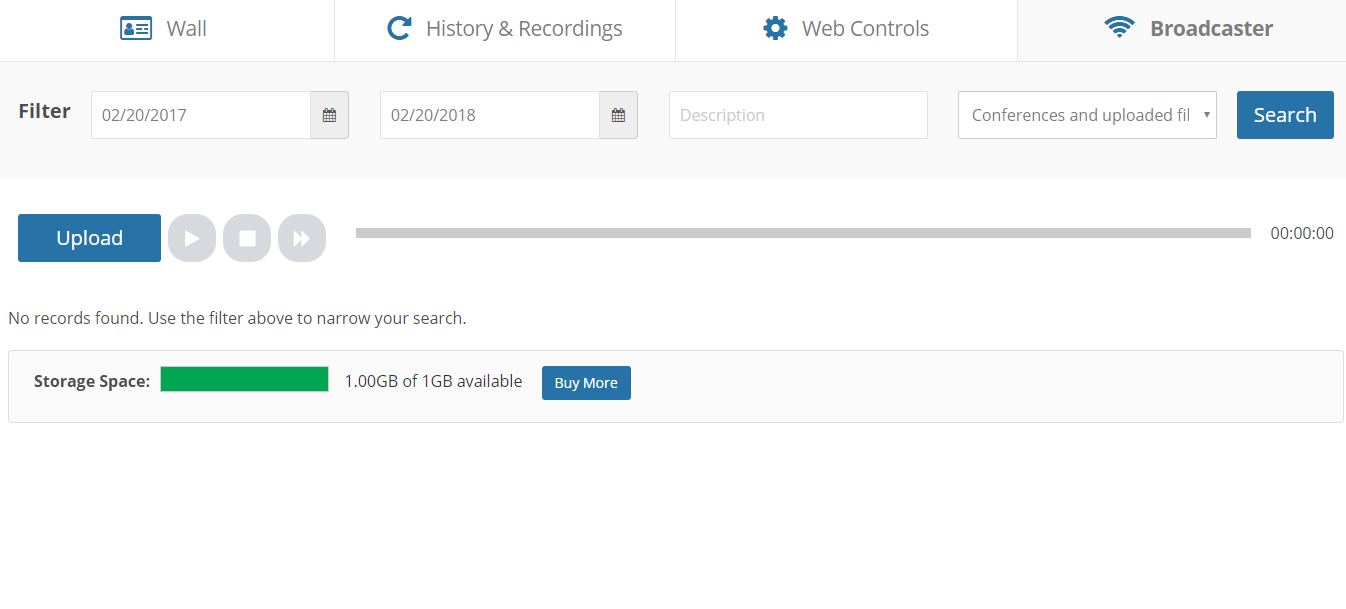Click the 02/20/2017 start date field
The image size is (1346, 609).
[x=201, y=115]
